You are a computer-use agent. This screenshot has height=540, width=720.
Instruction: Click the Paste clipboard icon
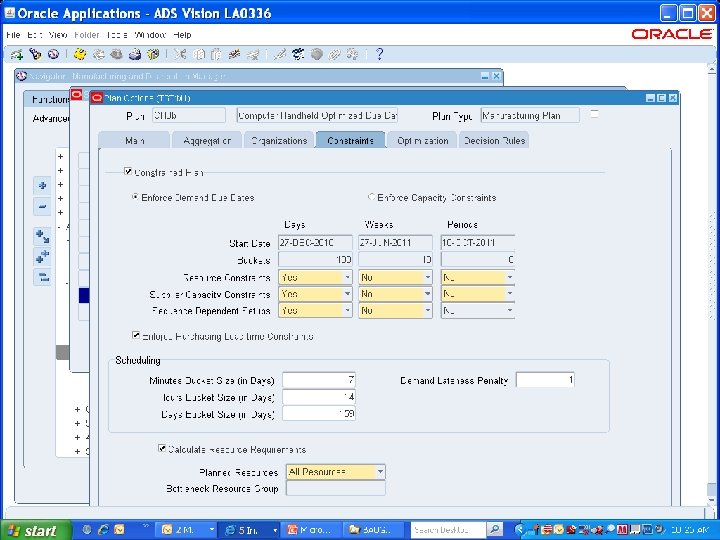pyautogui.click(x=216, y=55)
